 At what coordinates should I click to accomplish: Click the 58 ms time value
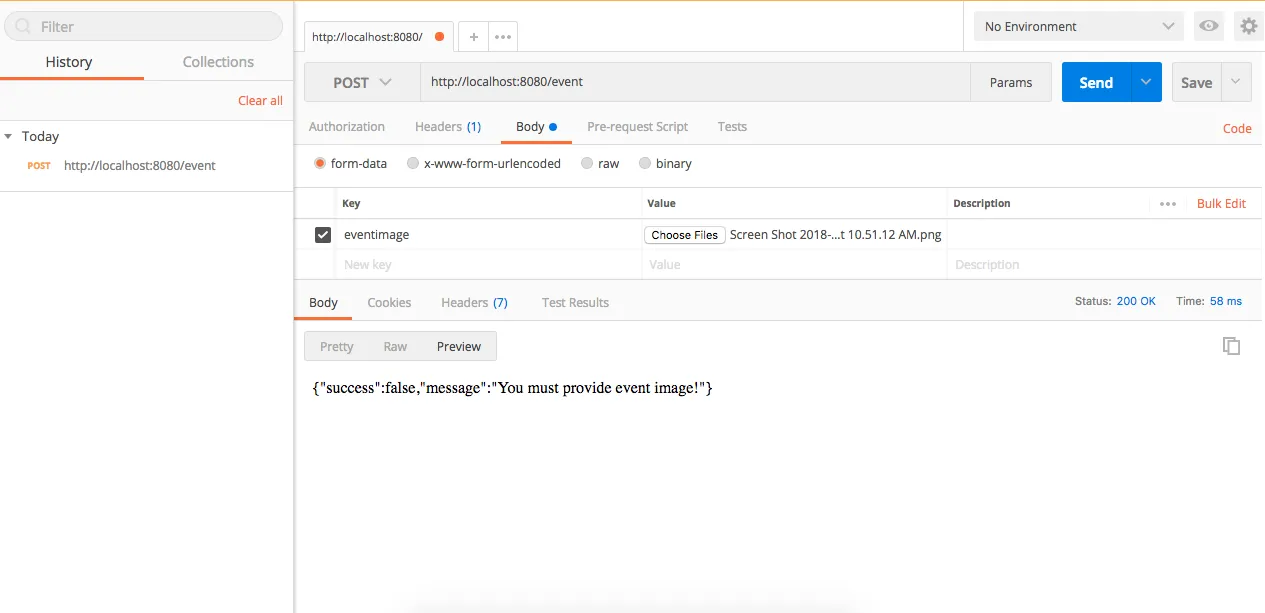click(1225, 301)
